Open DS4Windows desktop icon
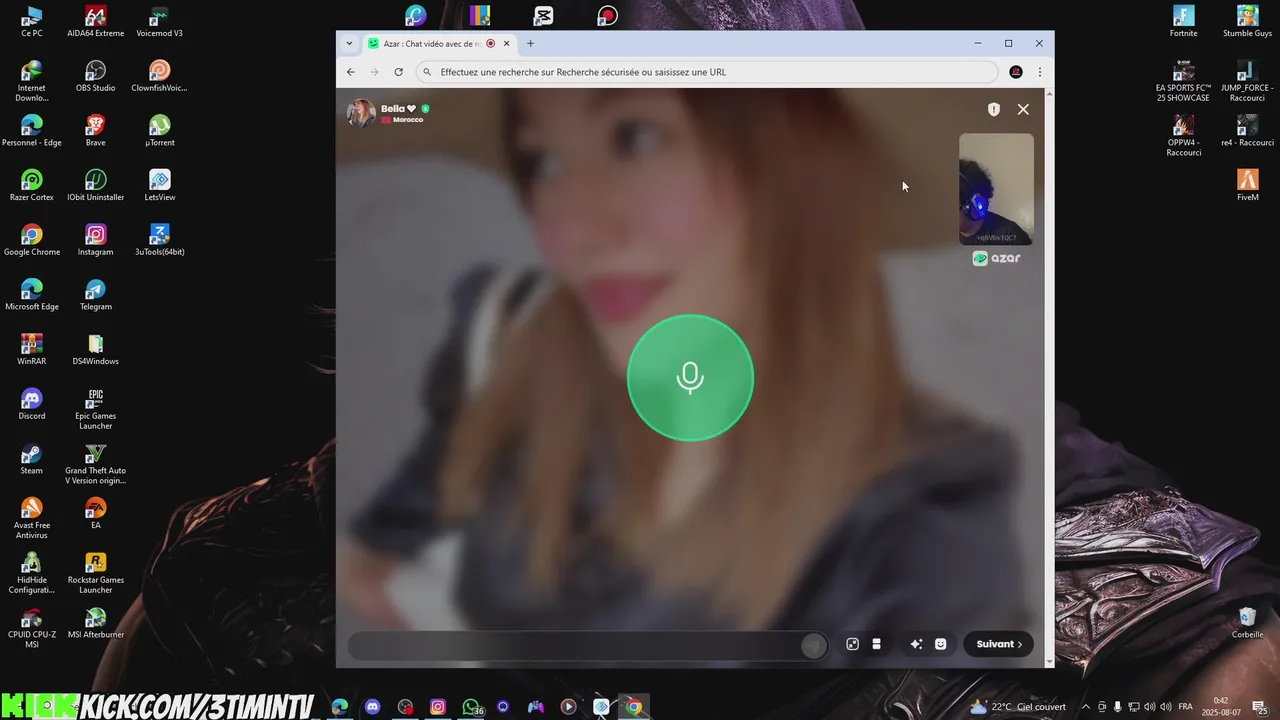 point(96,349)
